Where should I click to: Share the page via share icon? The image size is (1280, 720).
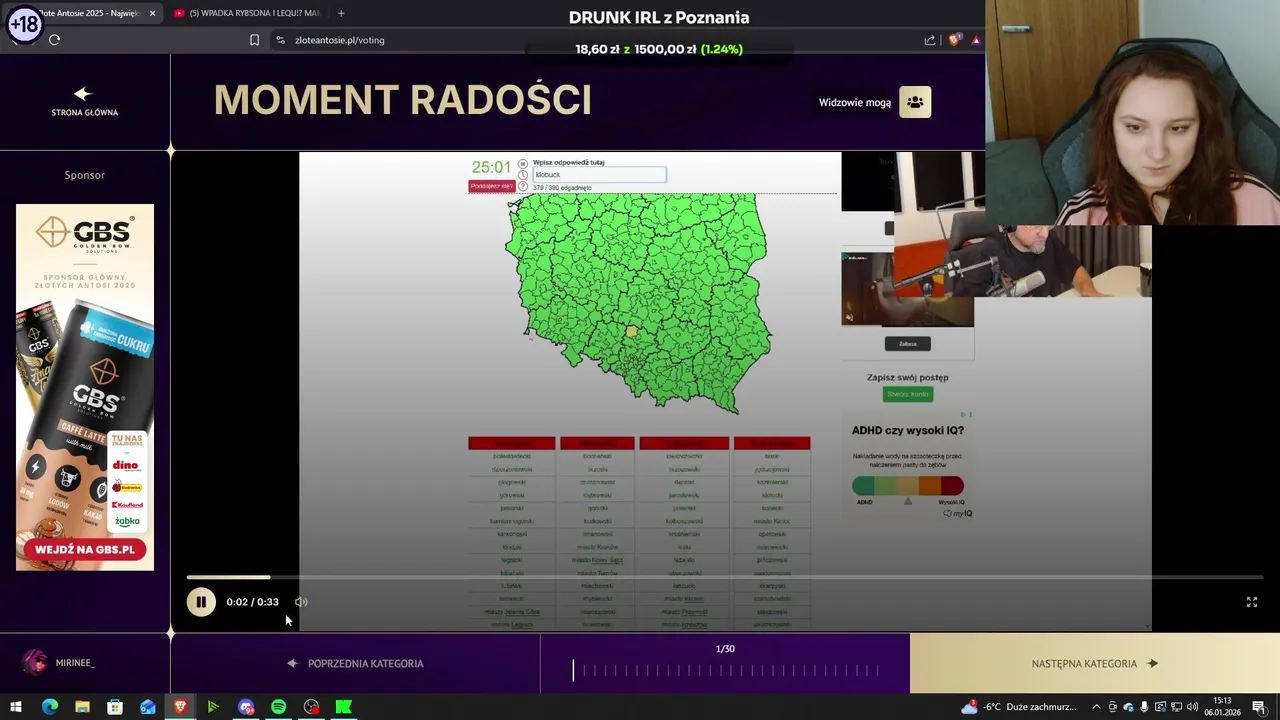click(930, 40)
